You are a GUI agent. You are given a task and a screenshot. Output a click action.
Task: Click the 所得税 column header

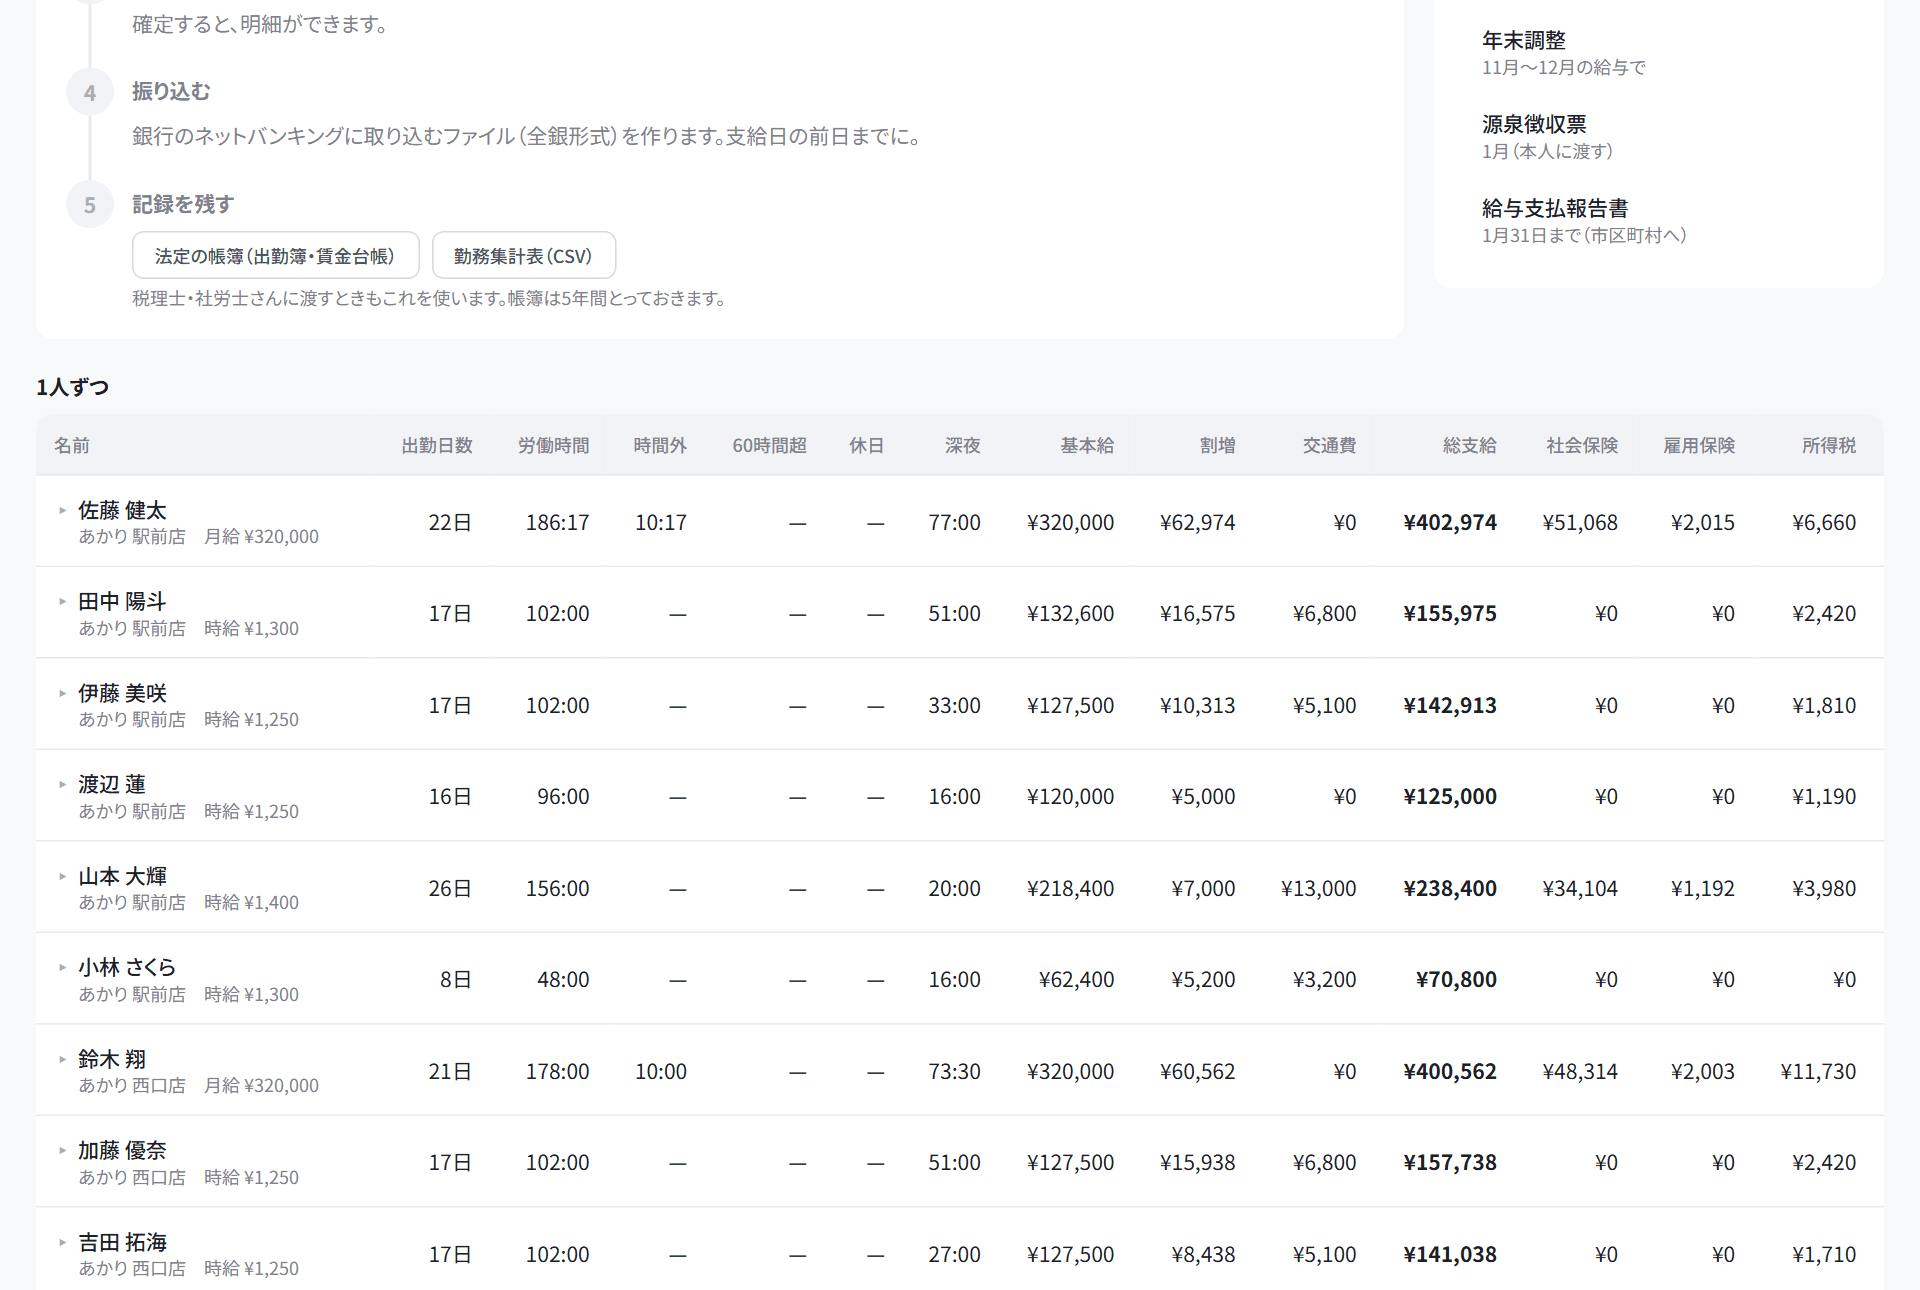[1829, 445]
